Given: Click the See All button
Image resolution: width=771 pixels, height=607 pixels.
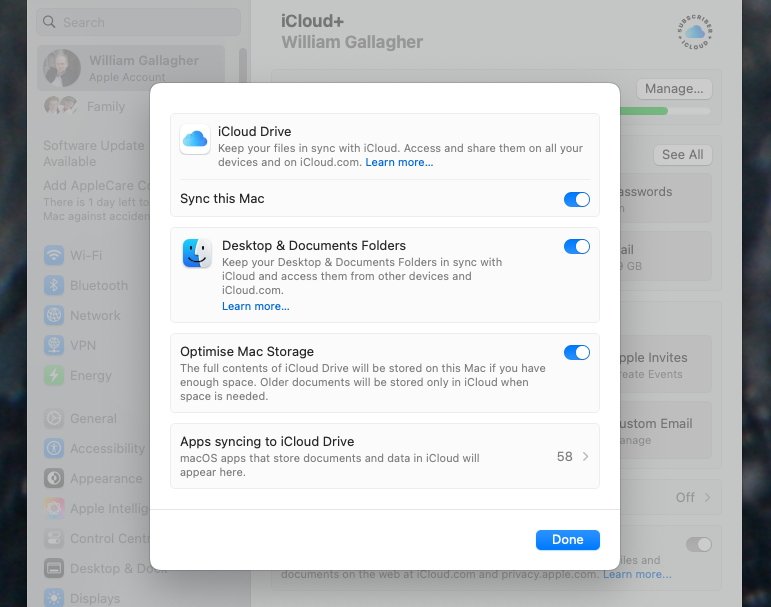Looking at the screenshot, I should (x=682, y=154).
